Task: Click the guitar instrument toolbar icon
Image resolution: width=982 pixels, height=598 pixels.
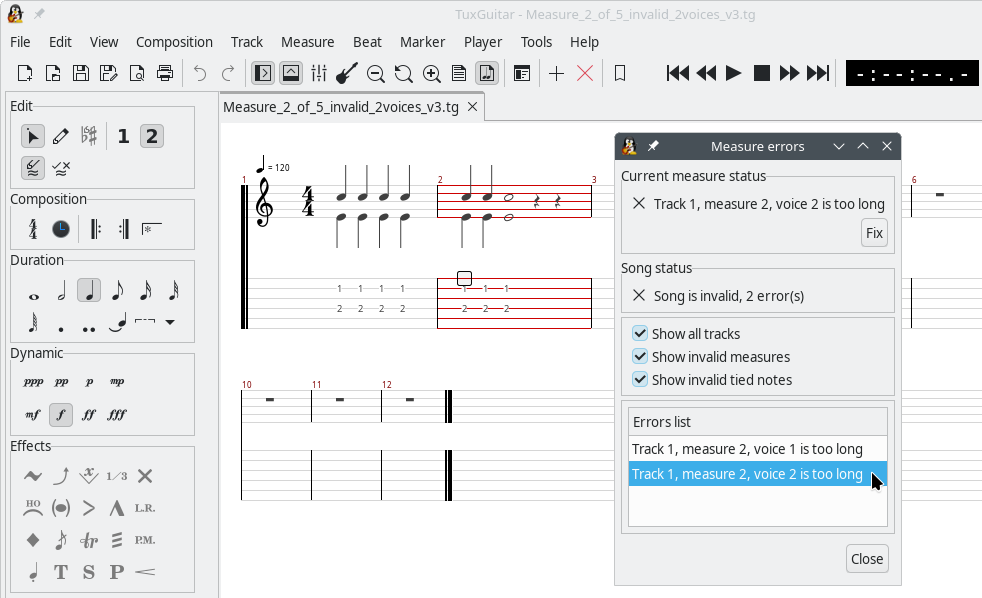Action: click(347, 73)
